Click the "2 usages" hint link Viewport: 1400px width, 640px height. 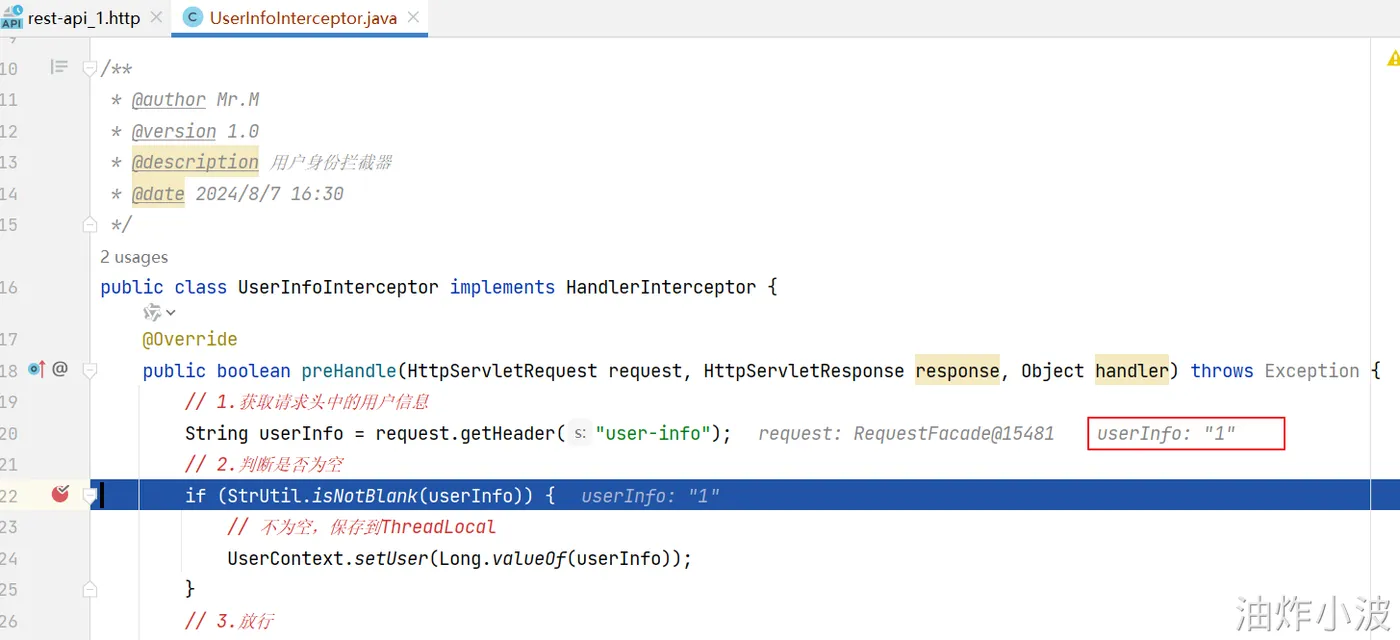[x=134, y=257]
